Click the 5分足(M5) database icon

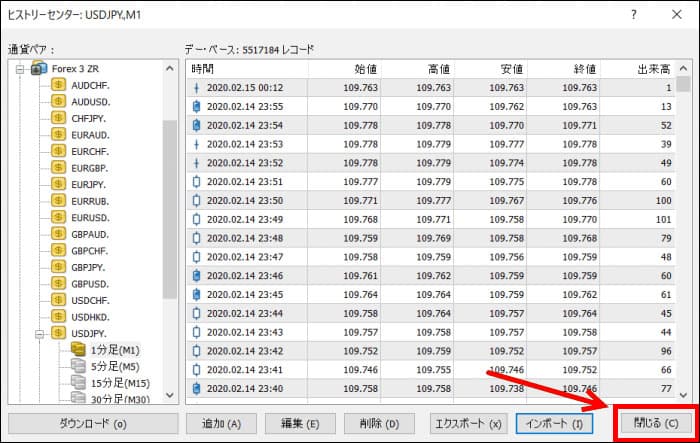coord(78,366)
